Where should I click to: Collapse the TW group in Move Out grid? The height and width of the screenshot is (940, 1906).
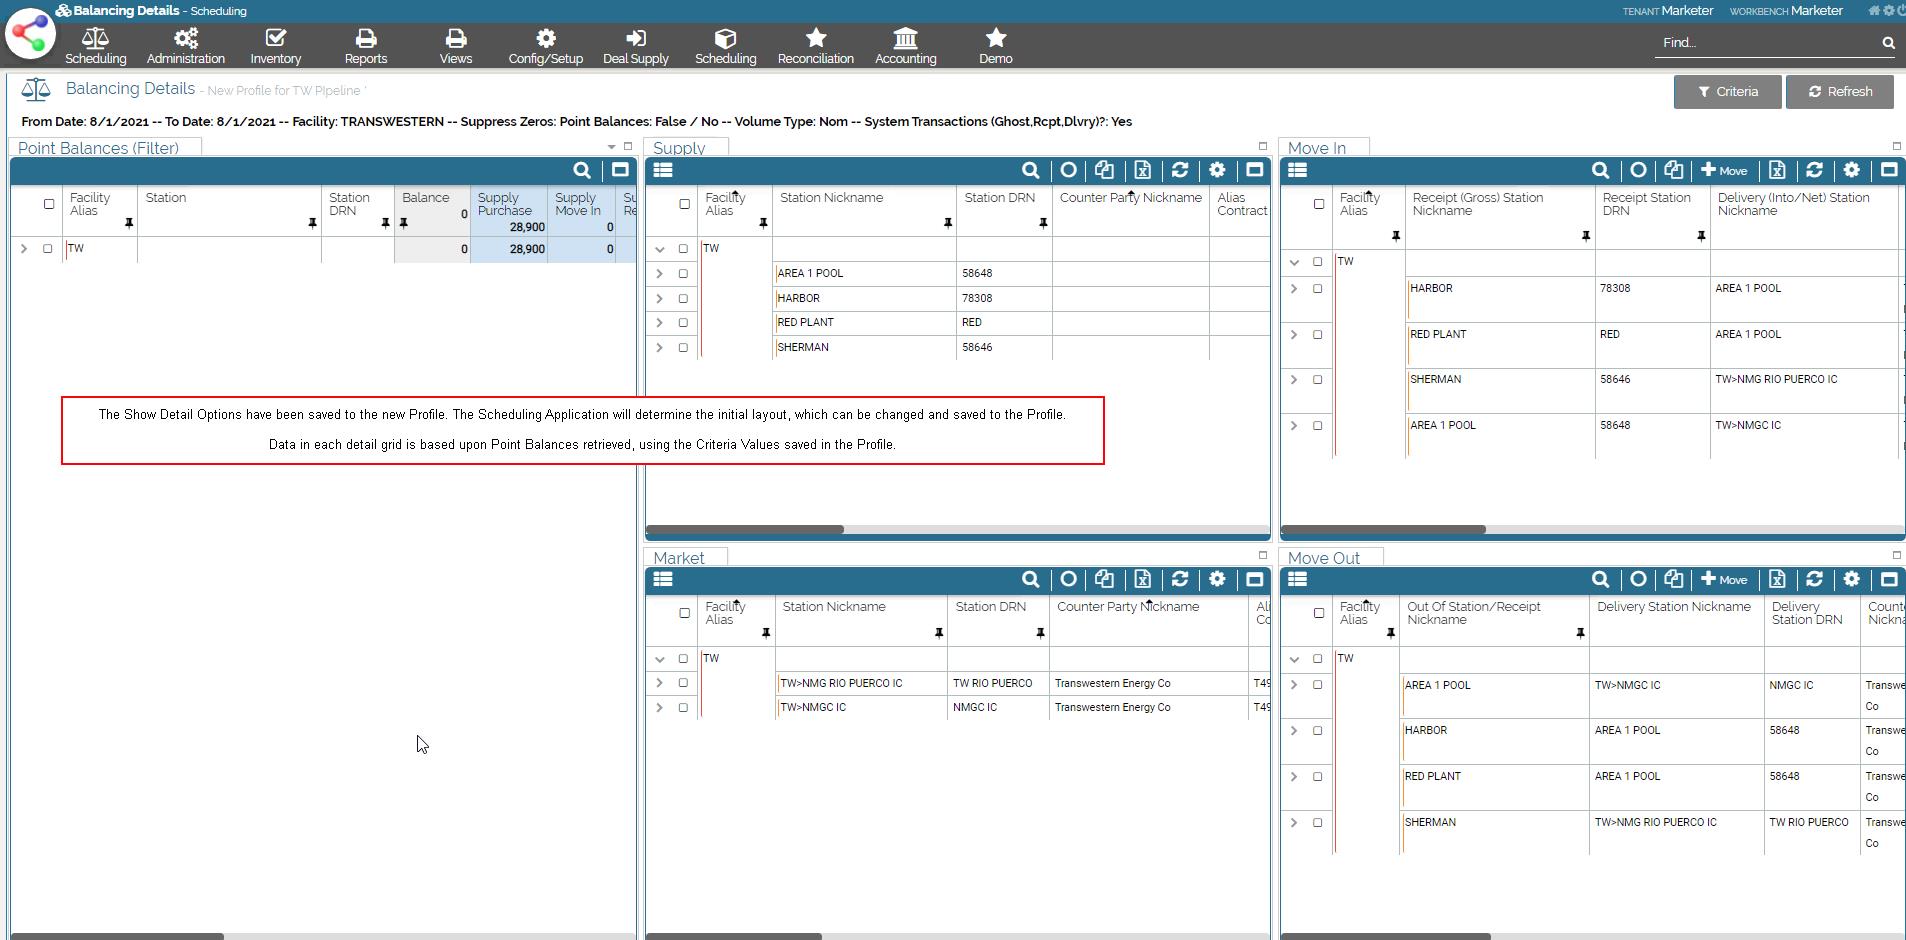1294,659
